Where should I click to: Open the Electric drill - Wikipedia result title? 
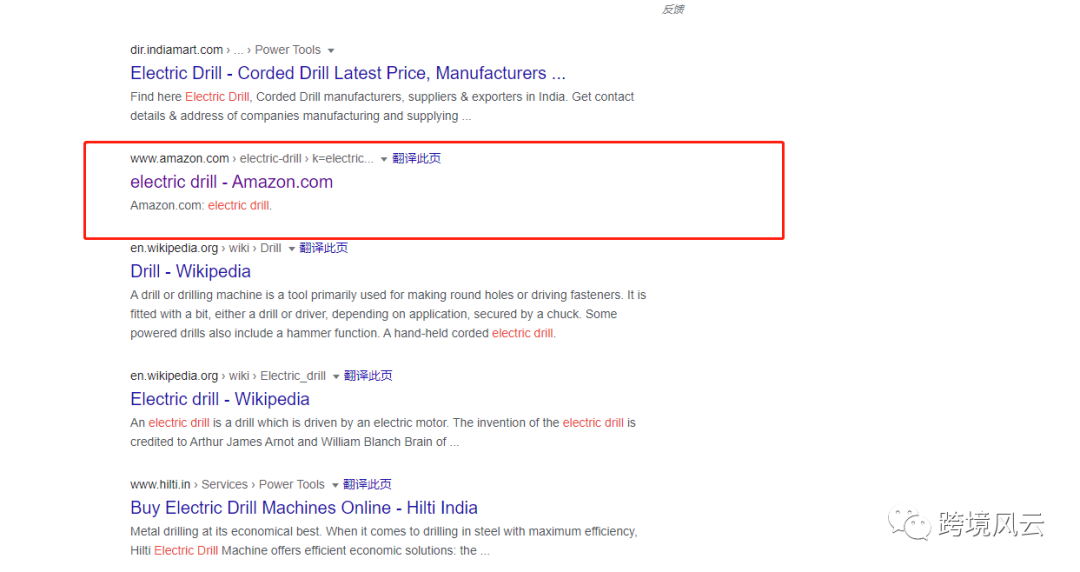coord(220,399)
